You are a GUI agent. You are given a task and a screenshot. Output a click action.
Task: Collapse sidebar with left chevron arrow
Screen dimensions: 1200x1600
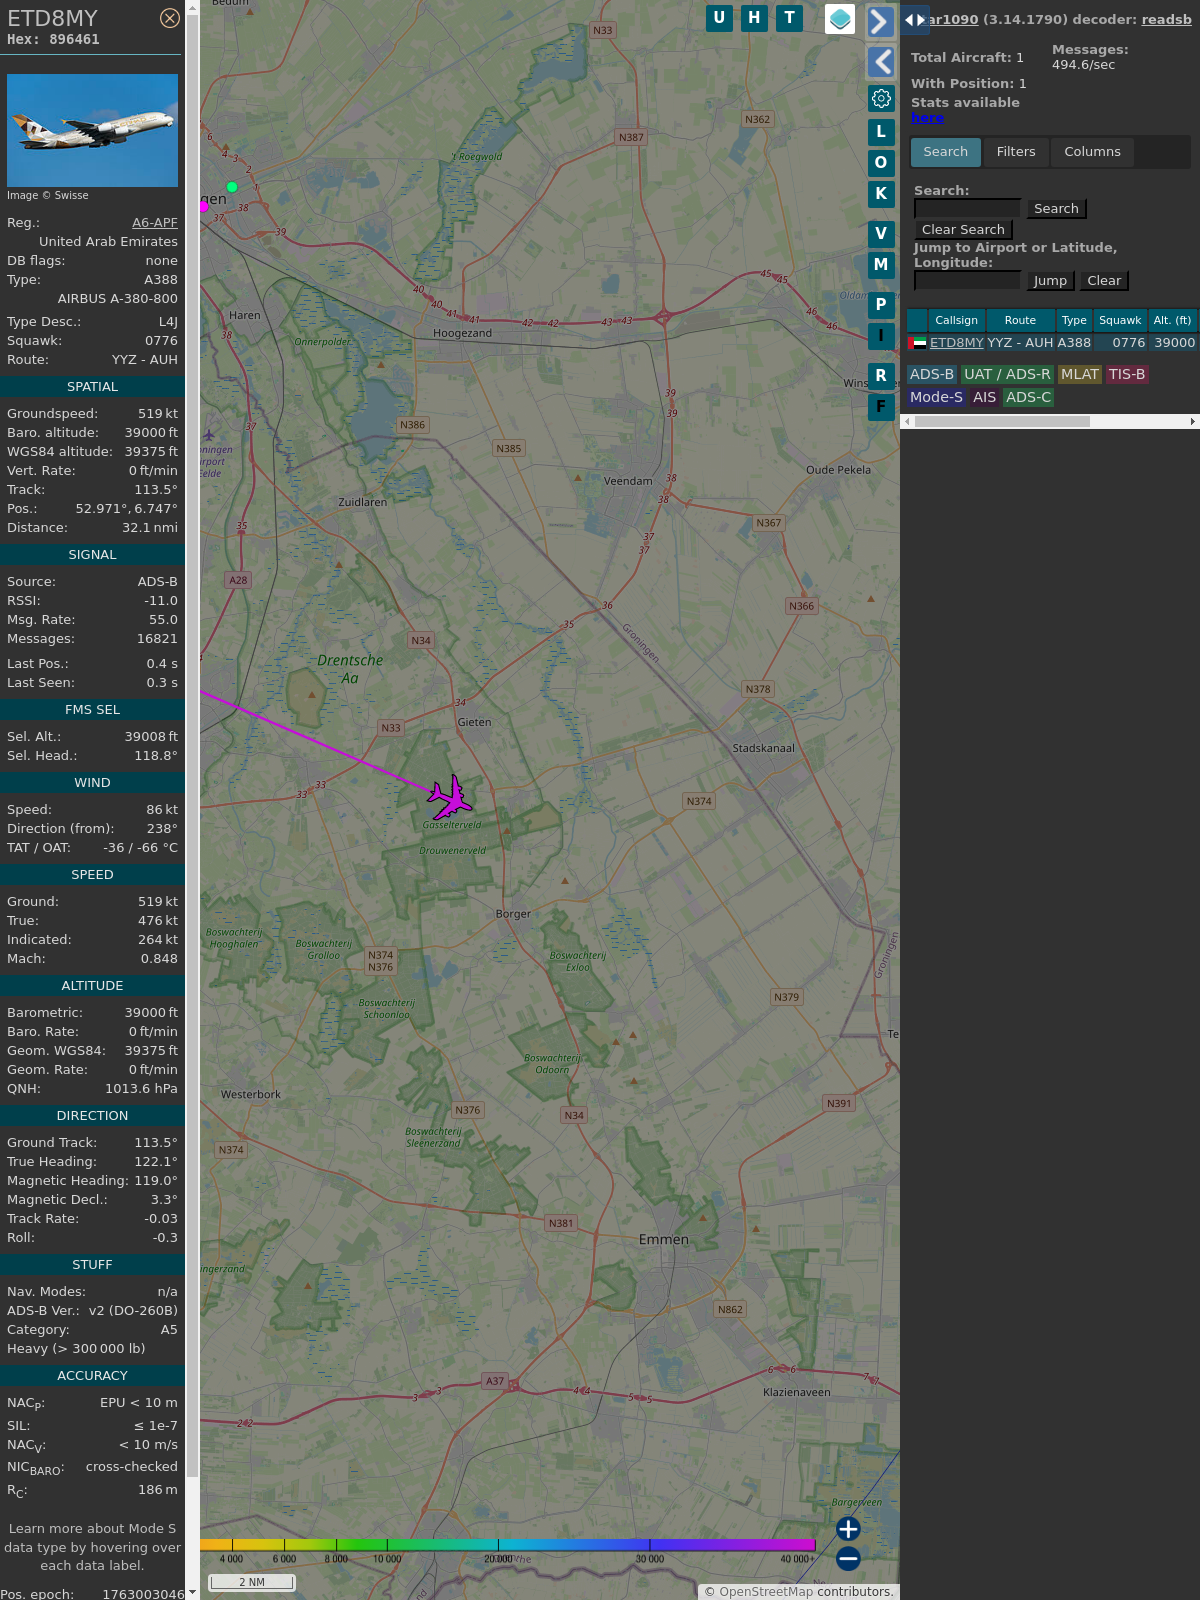pos(880,62)
